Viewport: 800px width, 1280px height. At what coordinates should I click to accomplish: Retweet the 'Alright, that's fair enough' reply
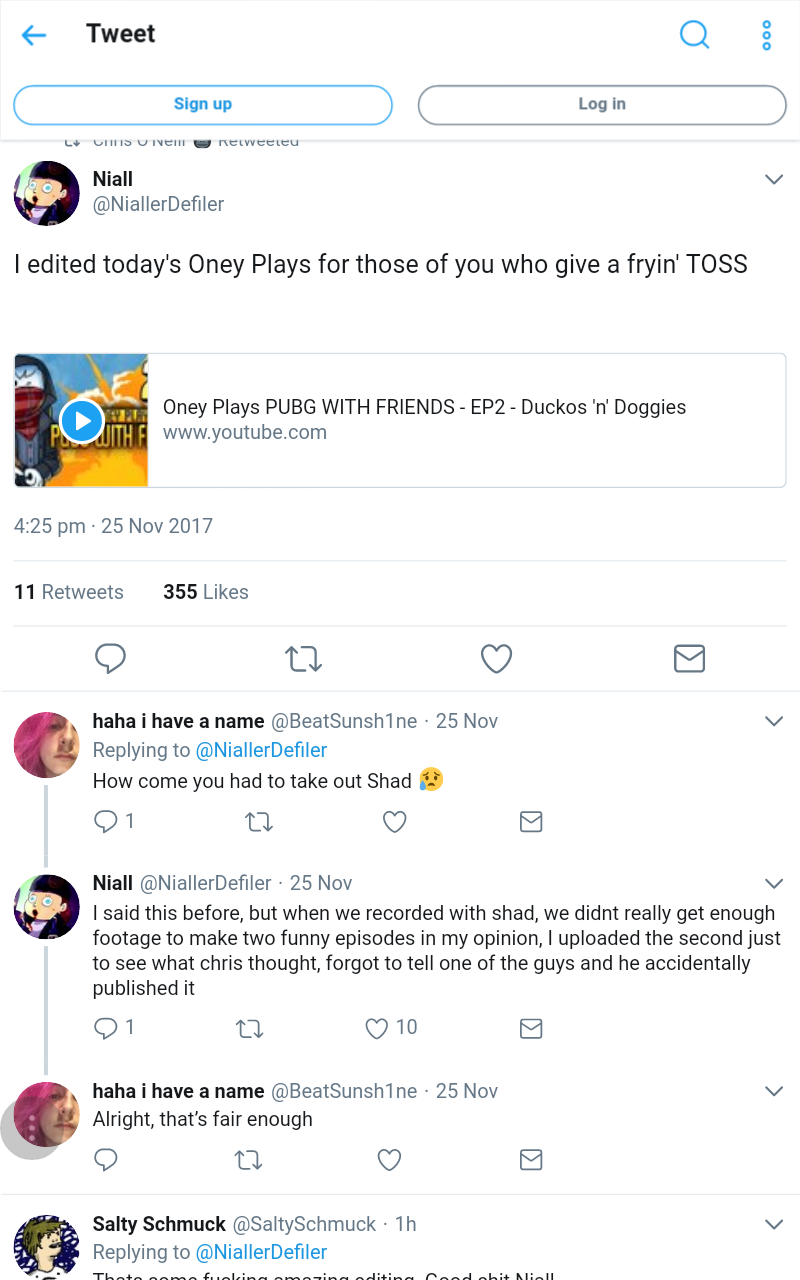pos(248,1160)
